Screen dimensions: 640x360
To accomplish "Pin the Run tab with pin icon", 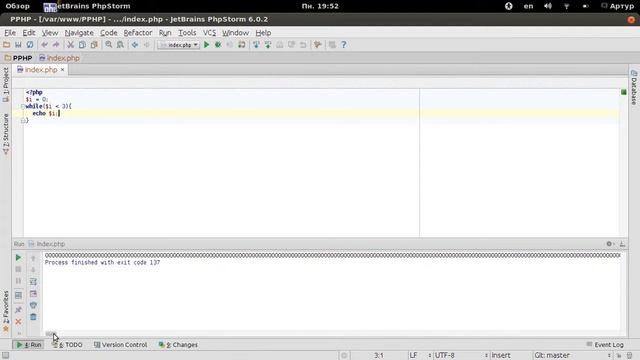I will 18,310.
